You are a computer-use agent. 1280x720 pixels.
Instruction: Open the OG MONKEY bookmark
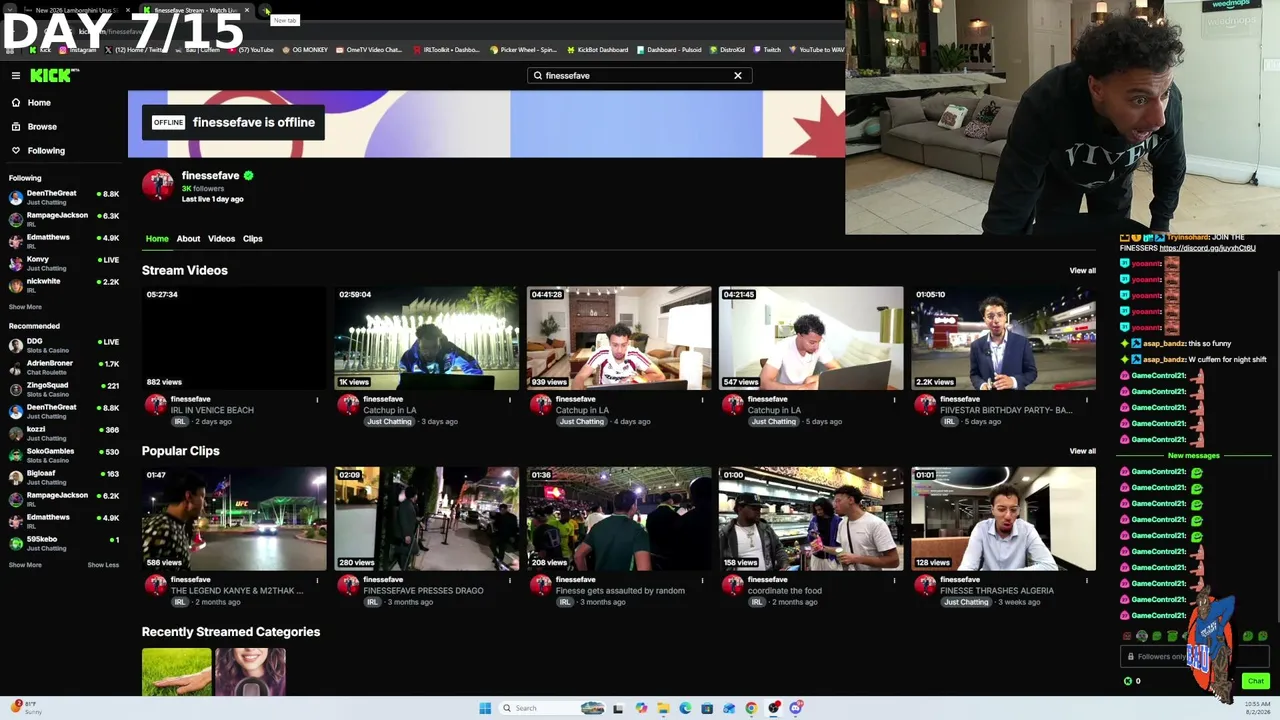click(x=305, y=50)
